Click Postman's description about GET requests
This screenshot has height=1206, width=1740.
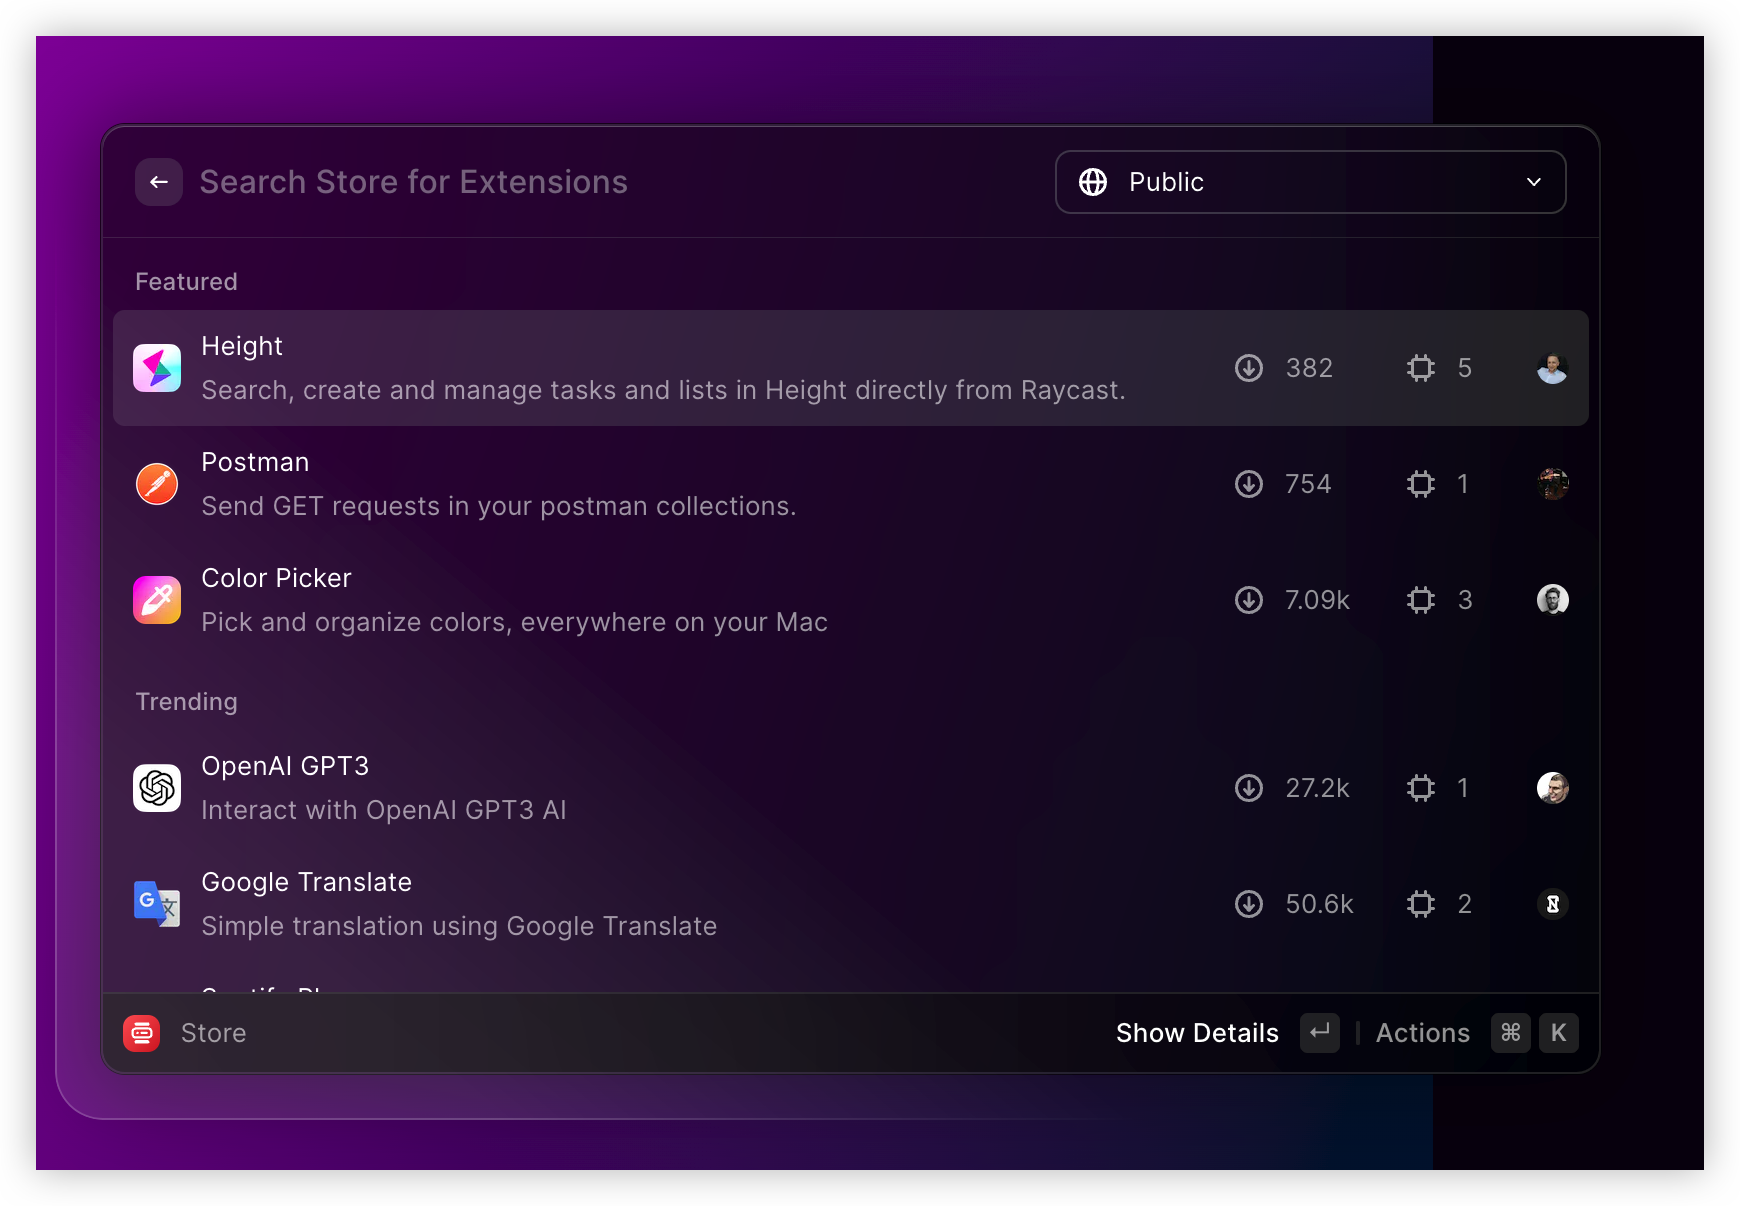499,506
